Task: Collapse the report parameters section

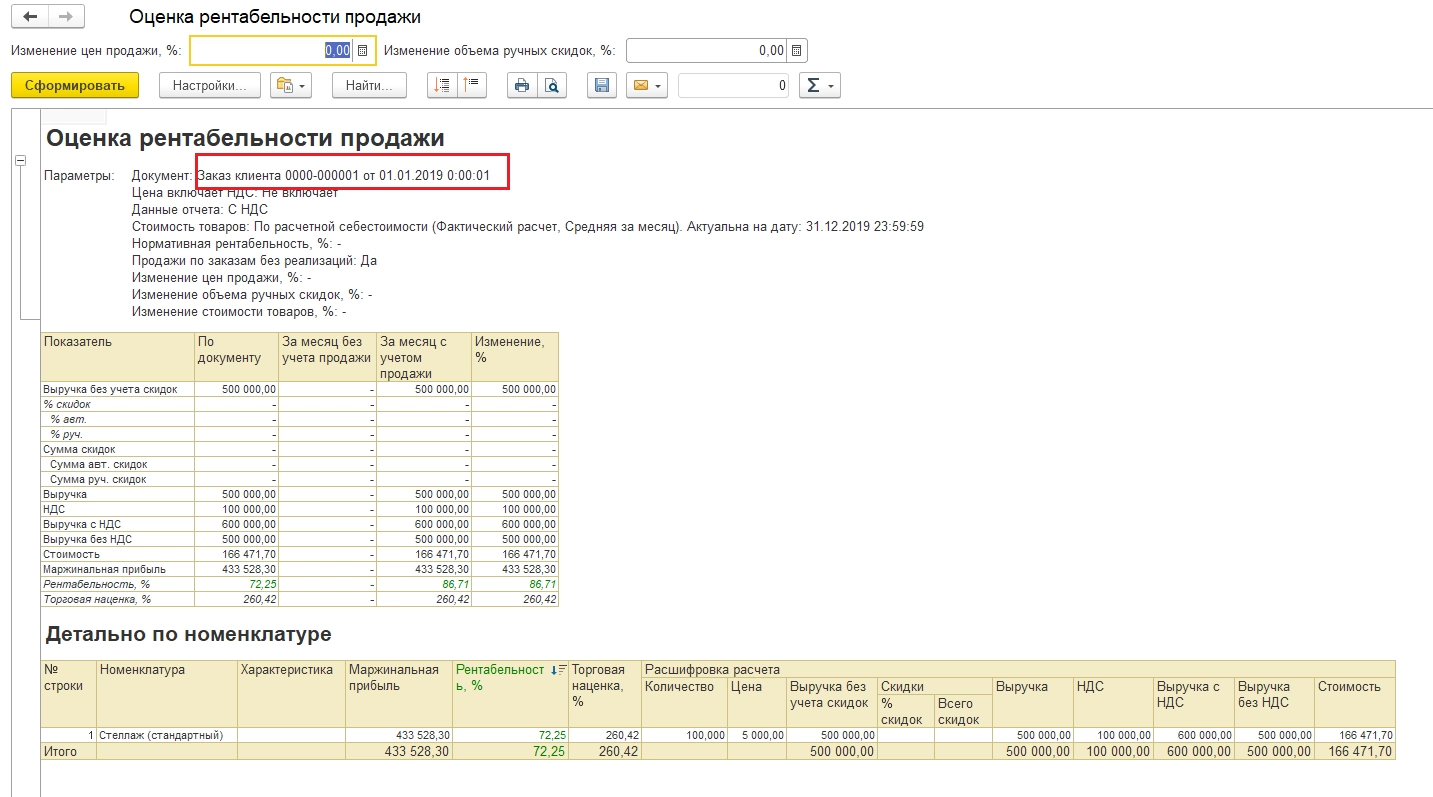Action: pos(19,160)
